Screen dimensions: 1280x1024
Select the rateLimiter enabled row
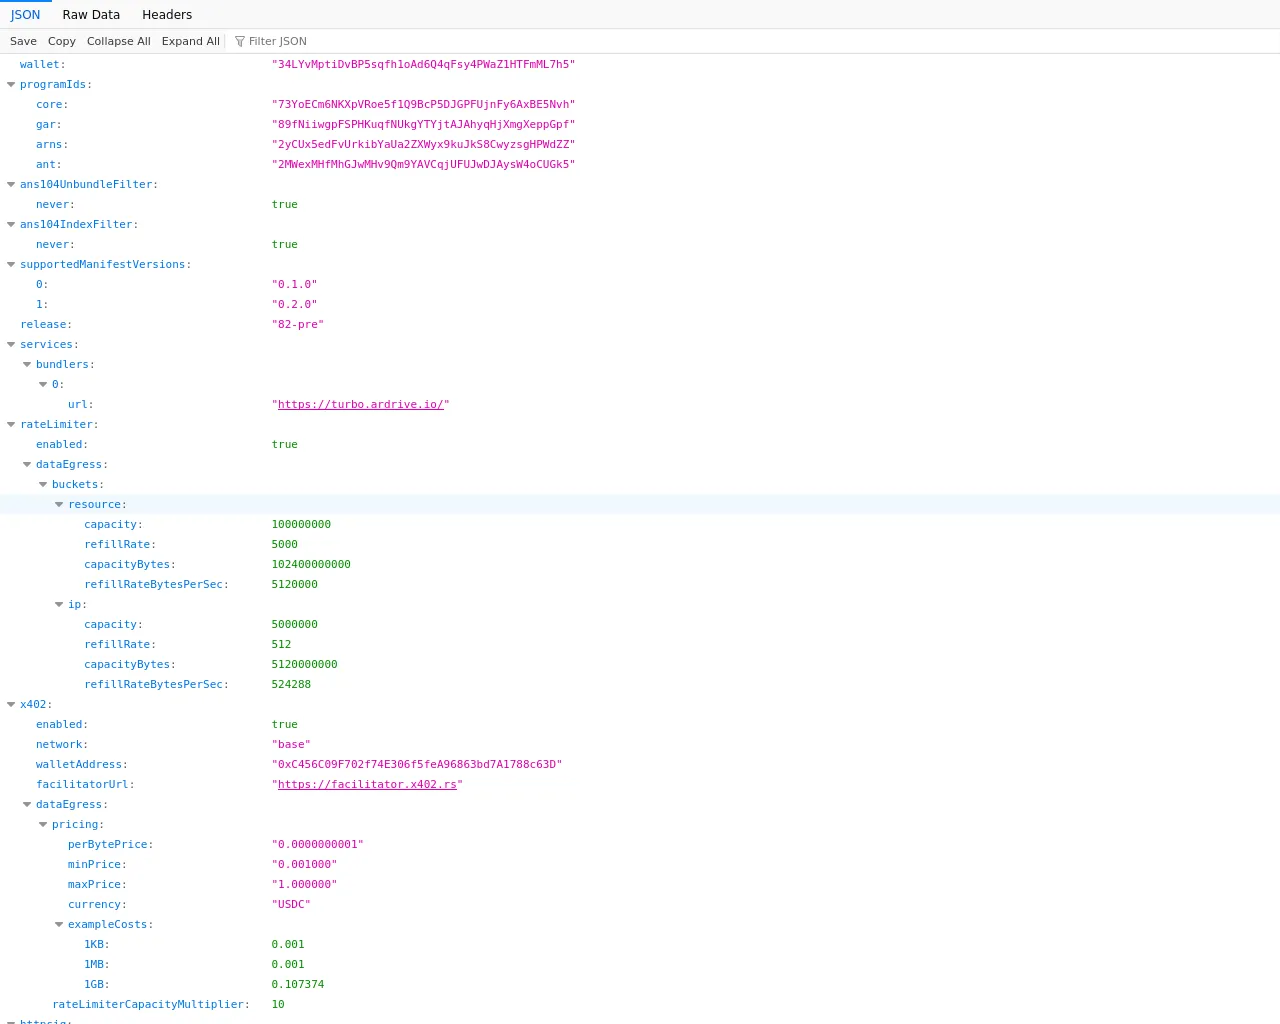pos(640,444)
